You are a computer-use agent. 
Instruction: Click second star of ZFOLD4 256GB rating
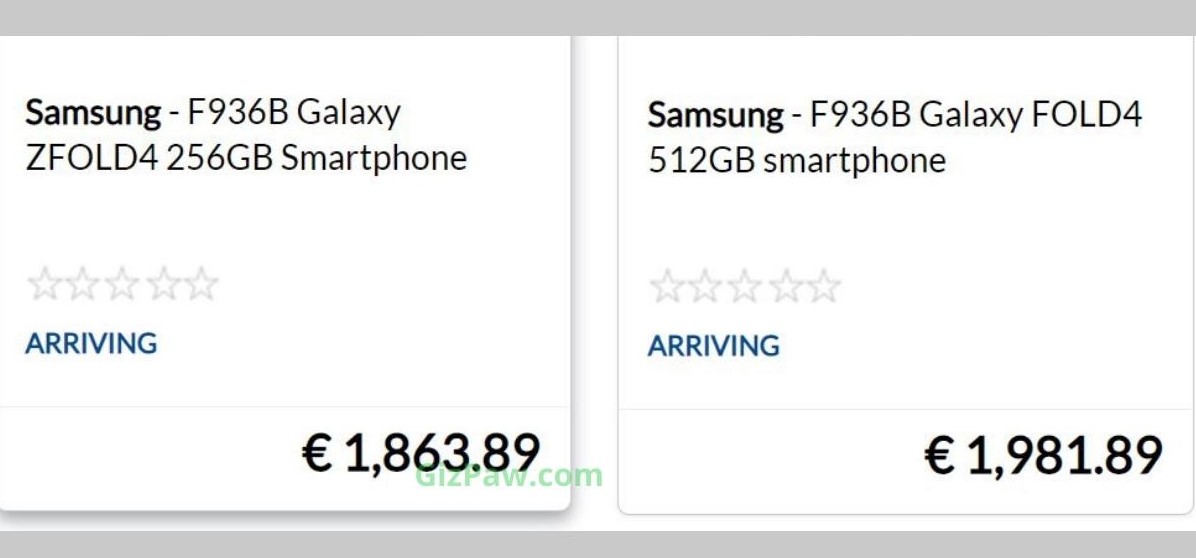pos(83,285)
